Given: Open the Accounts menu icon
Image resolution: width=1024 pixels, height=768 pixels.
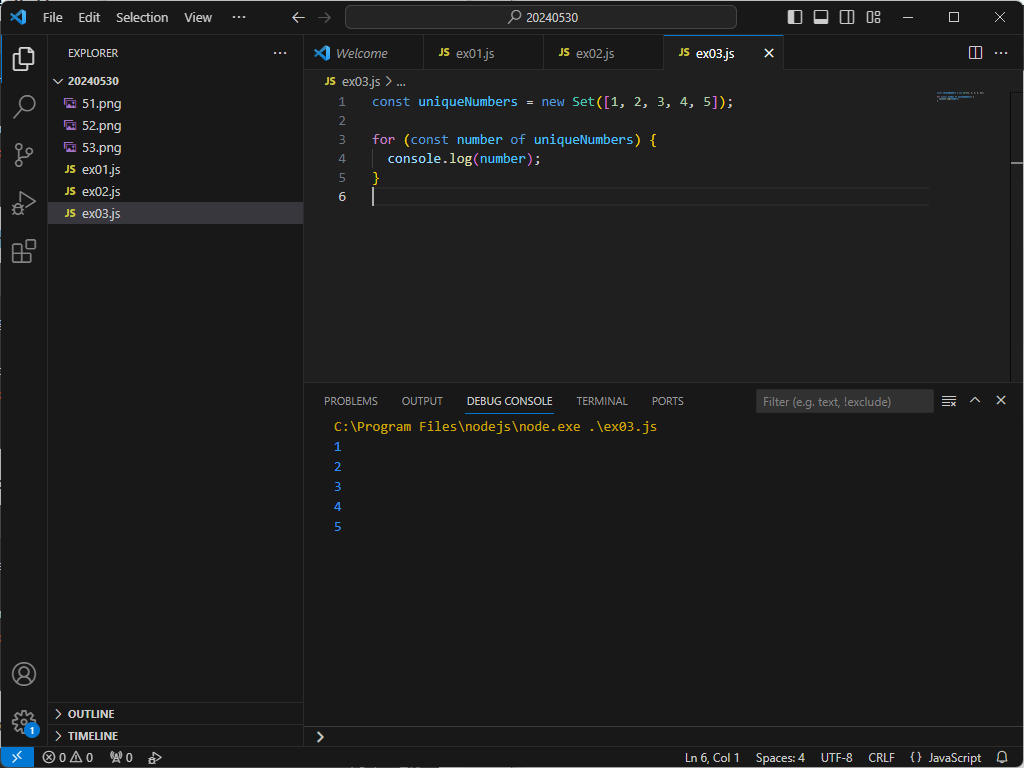Looking at the screenshot, I should (24, 674).
